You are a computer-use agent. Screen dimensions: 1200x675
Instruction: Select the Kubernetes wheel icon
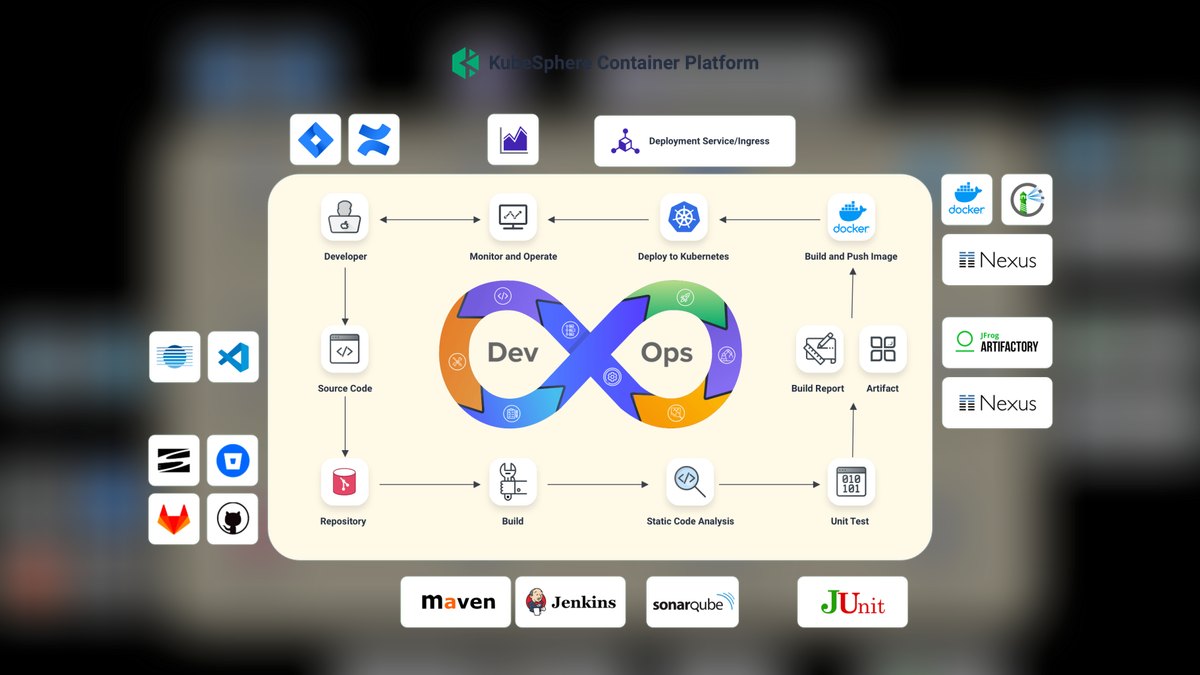point(684,218)
